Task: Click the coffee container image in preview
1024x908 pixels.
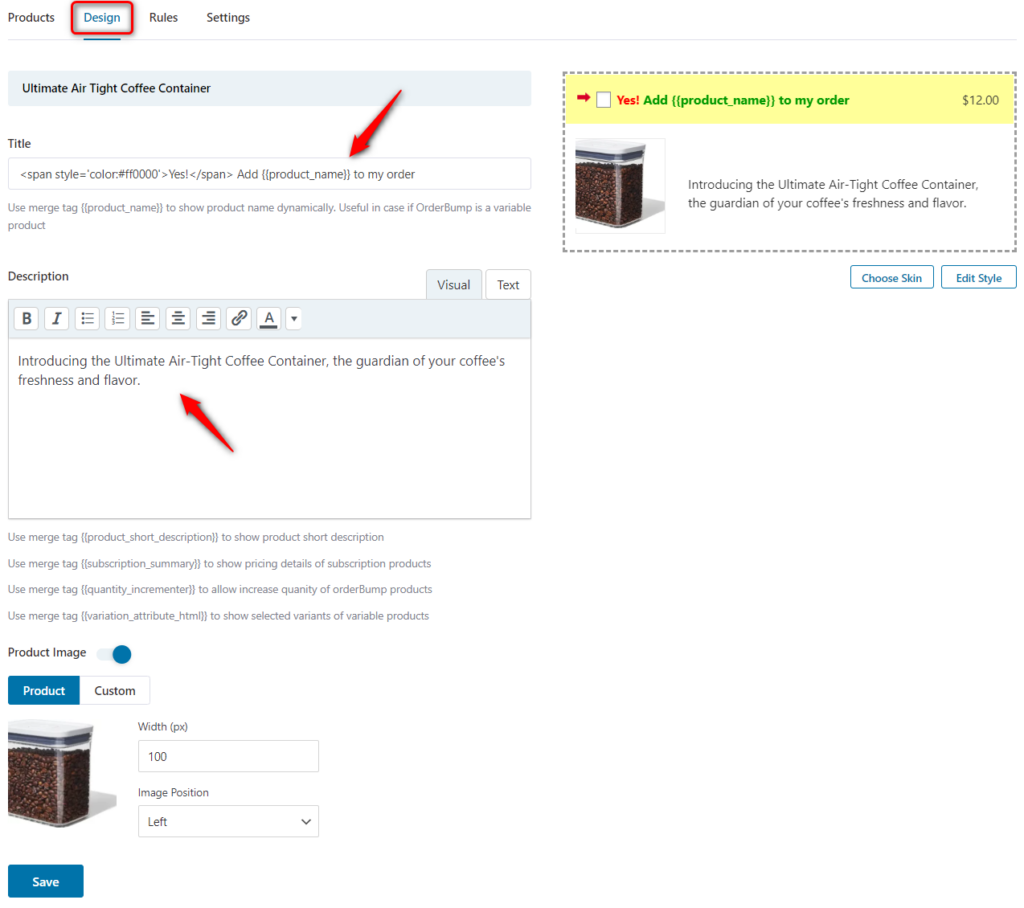Action: [x=620, y=186]
